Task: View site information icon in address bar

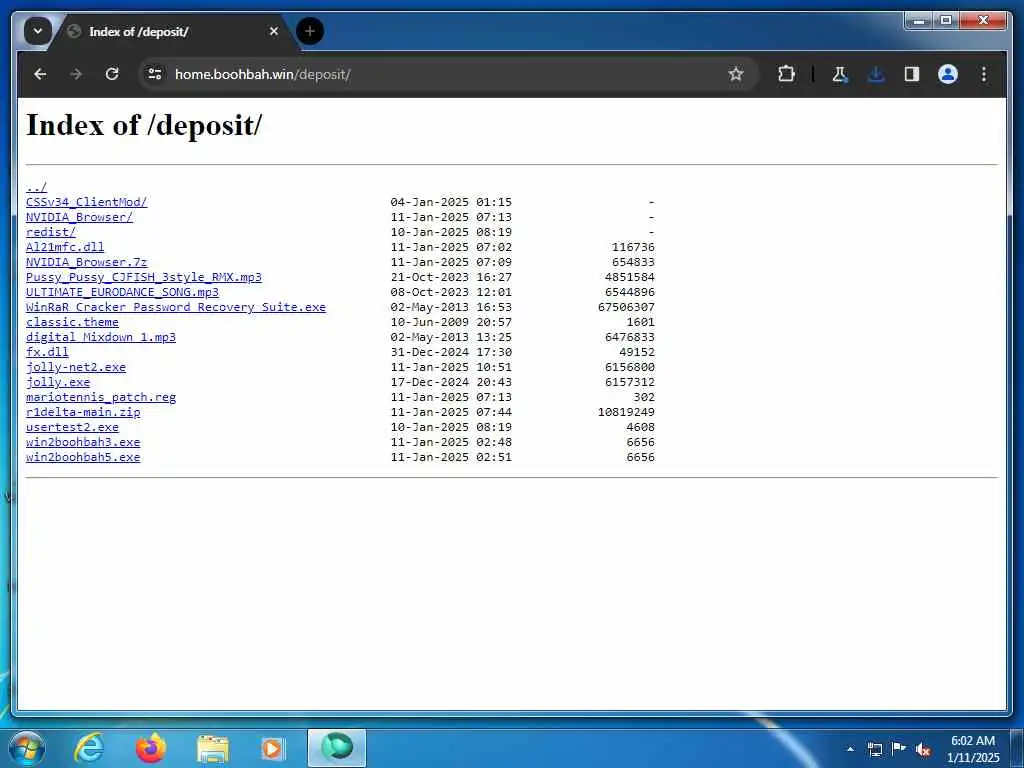Action: [155, 74]
